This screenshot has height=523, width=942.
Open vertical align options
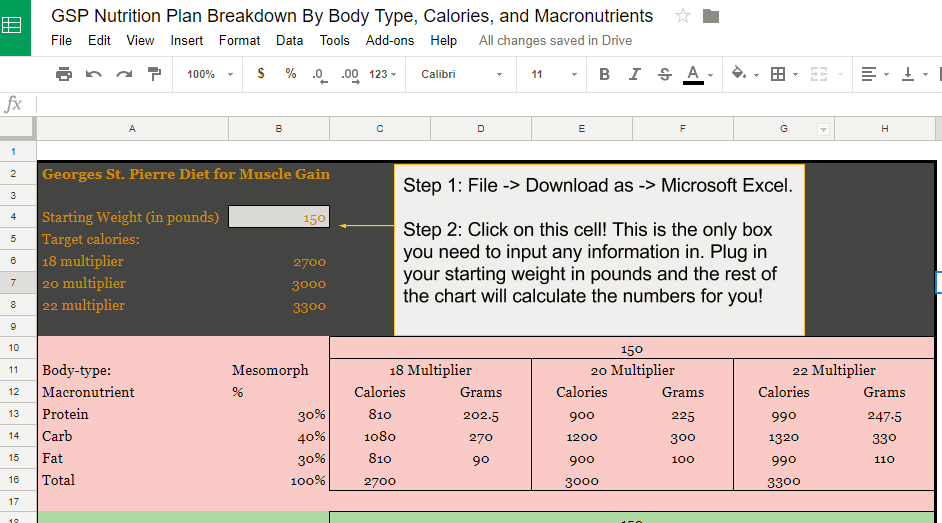(908, 74)
